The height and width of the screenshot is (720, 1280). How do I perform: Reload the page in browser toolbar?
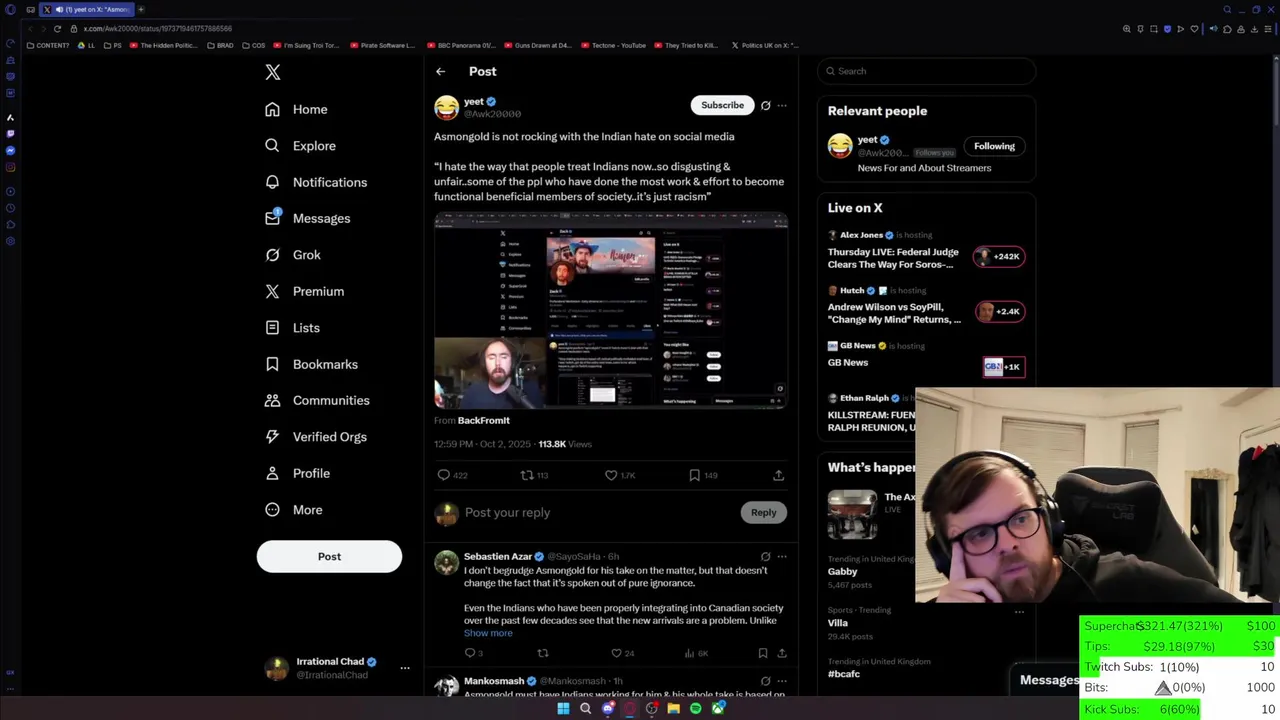57,29
